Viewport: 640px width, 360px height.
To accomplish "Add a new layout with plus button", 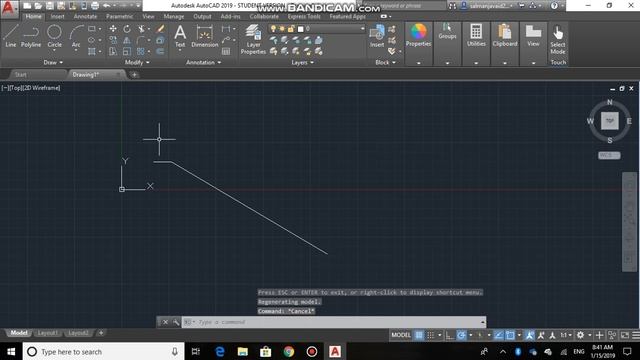I will (x=101, y=333).
